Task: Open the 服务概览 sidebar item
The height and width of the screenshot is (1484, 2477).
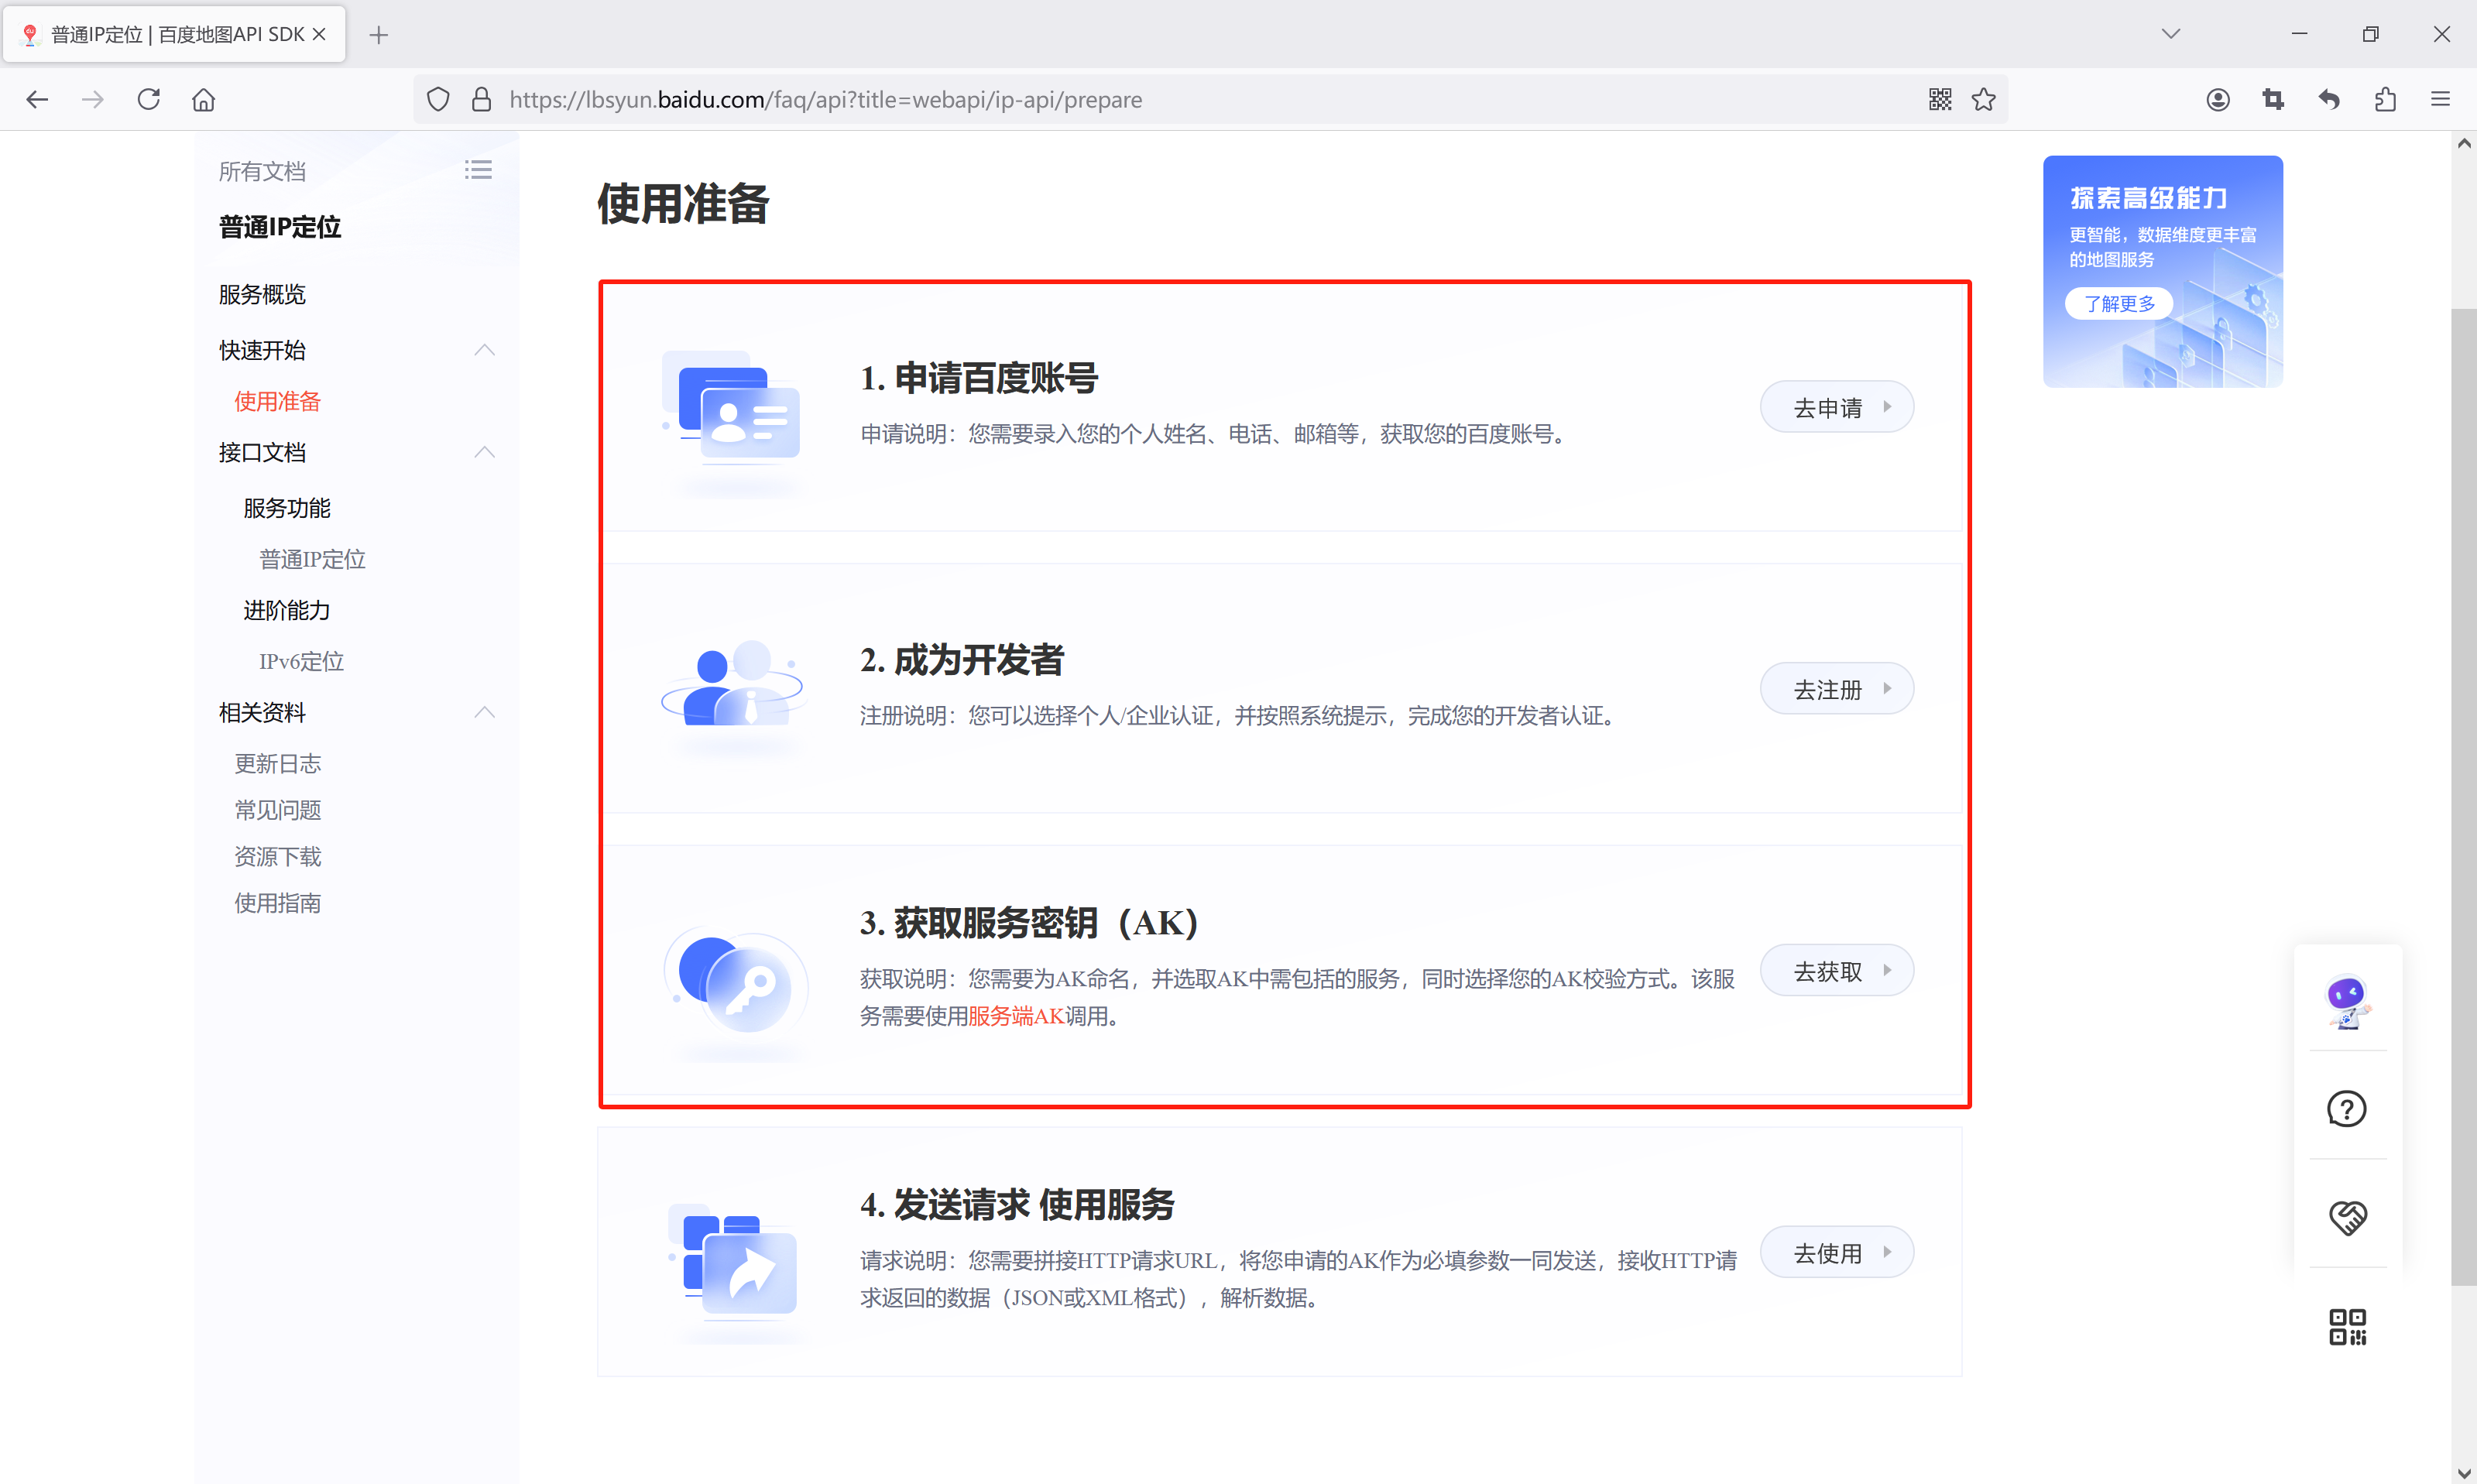Action: 262,294
